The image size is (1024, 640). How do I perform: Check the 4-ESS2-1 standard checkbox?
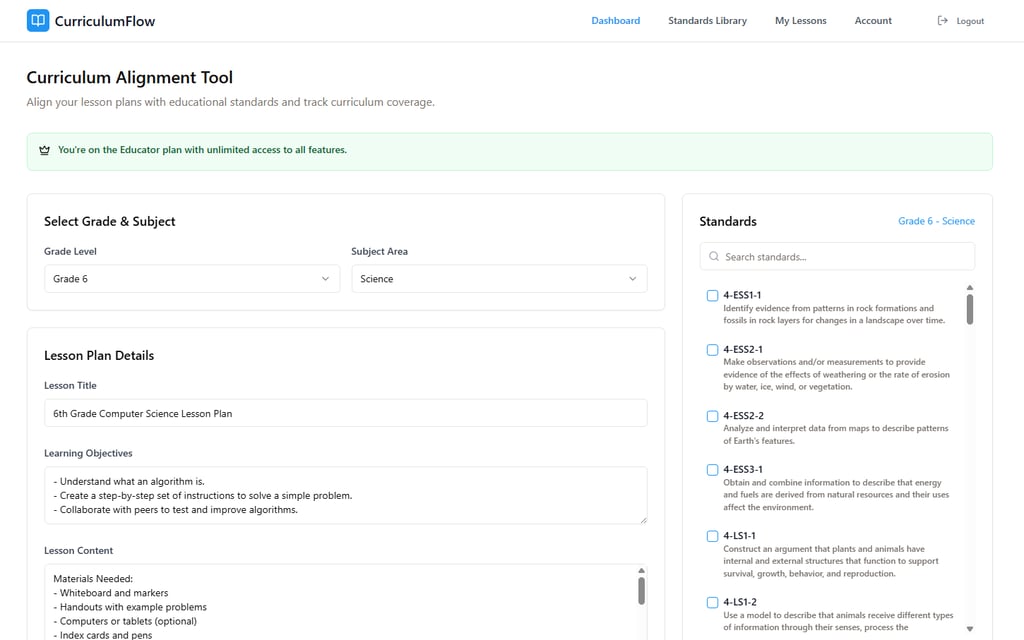click(712, 350)
